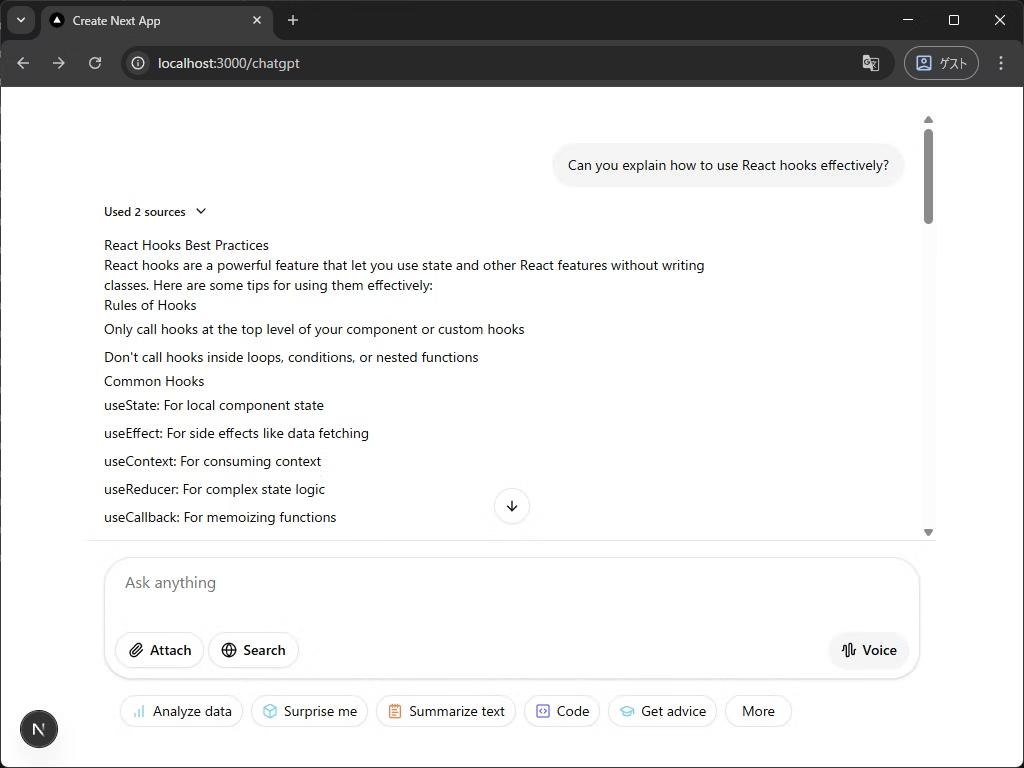Click the Search globe button

[253, 650]
